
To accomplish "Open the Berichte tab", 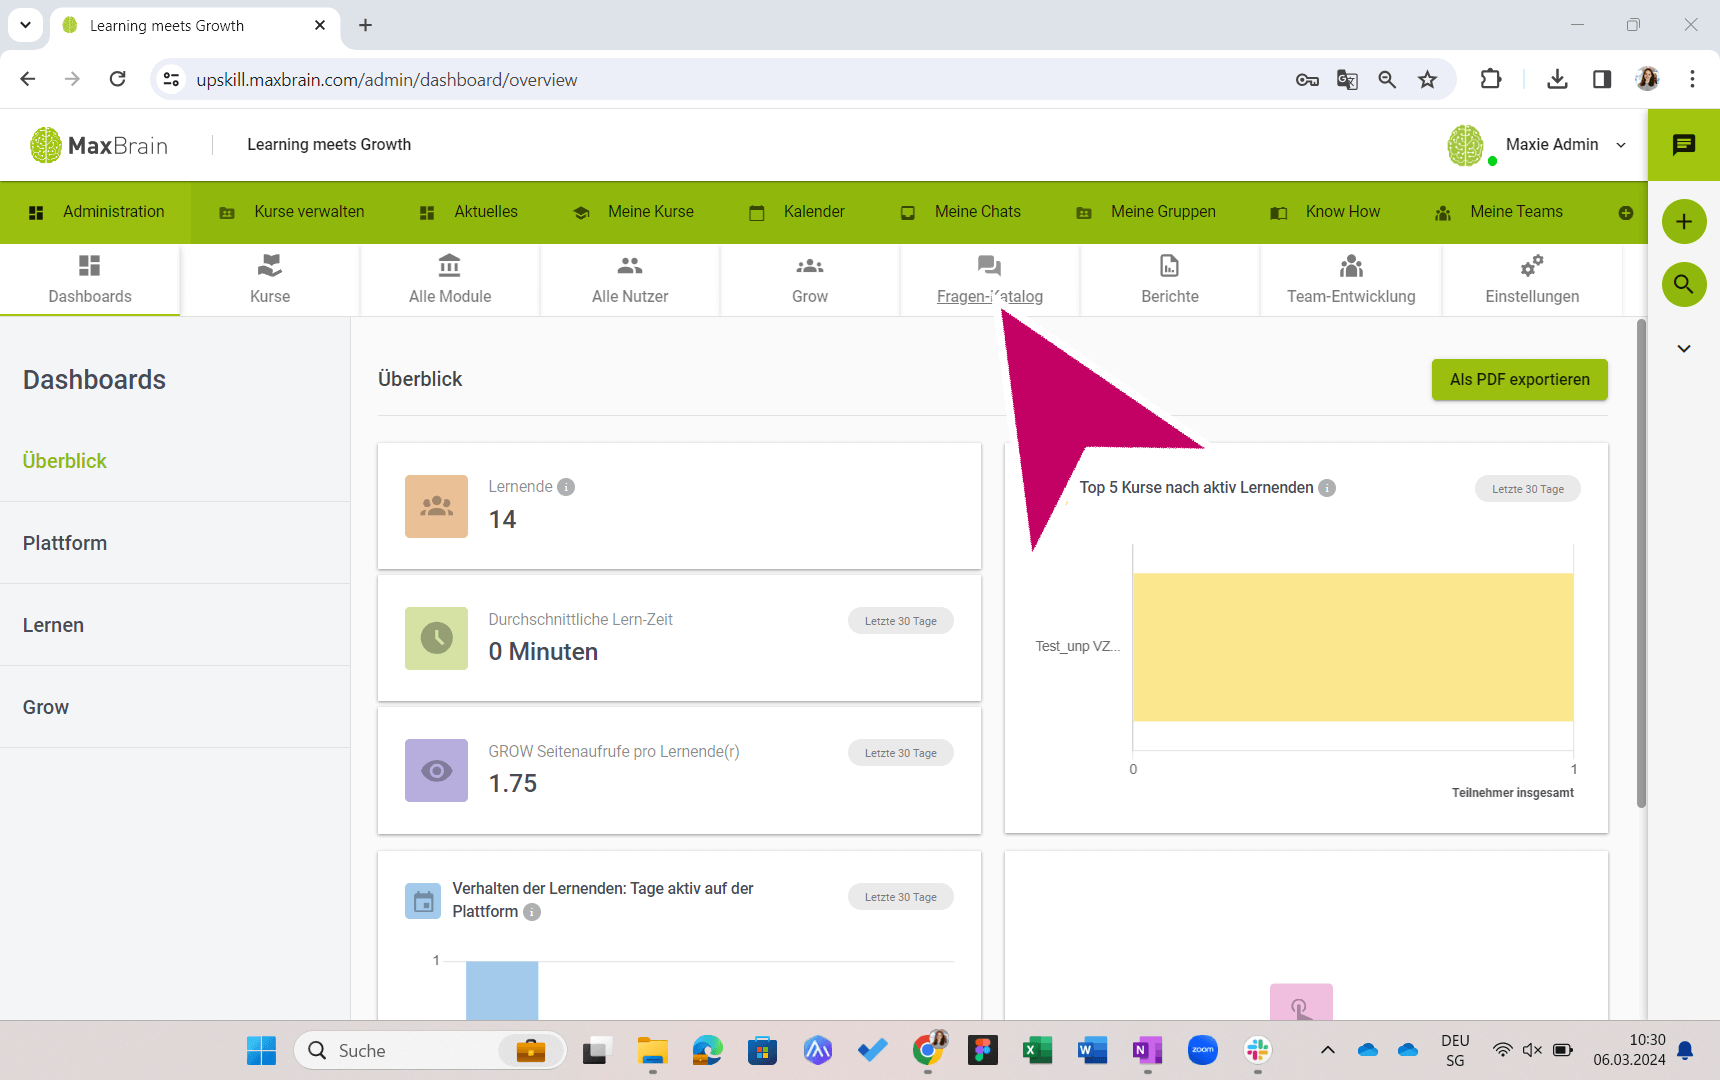I will pos(1170,280).
